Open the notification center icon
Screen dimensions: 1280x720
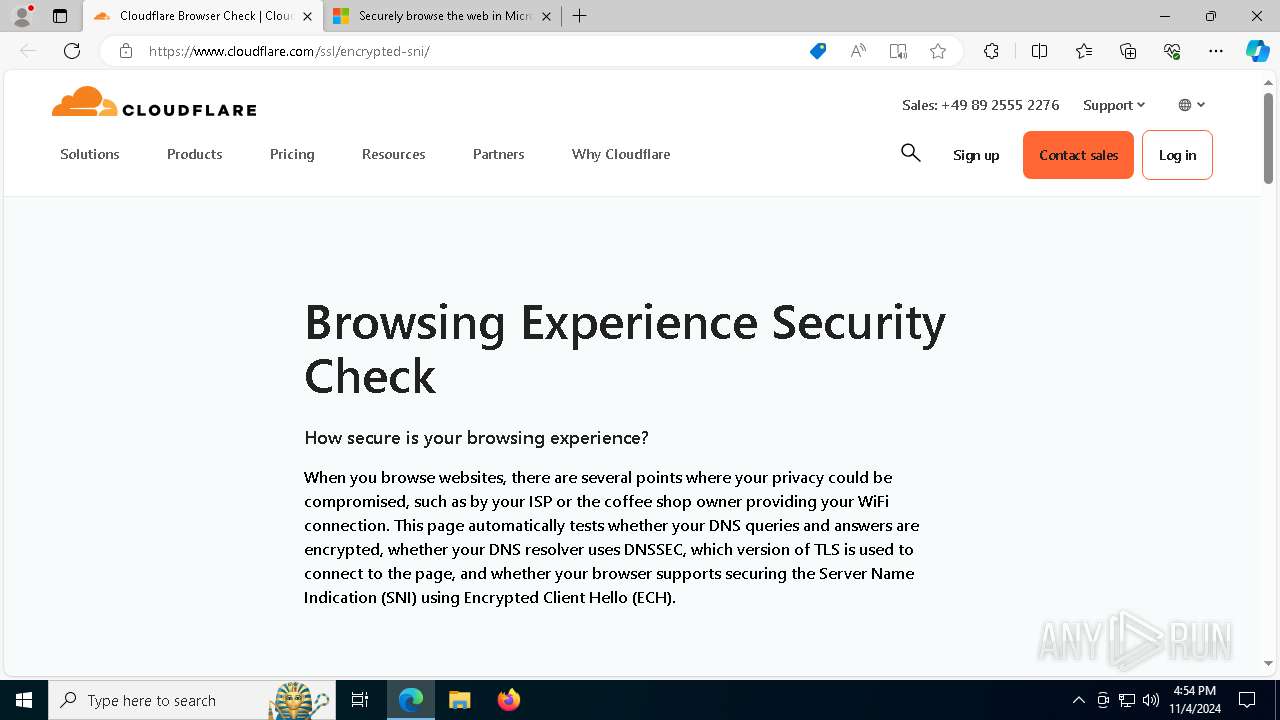click(1247, 700)
